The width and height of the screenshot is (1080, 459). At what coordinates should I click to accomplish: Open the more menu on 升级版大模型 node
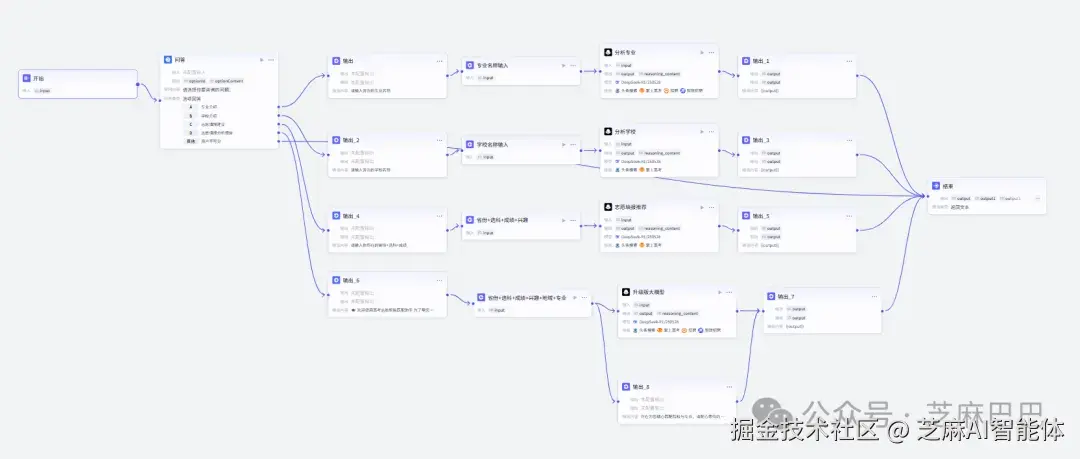tap(729, 292)
